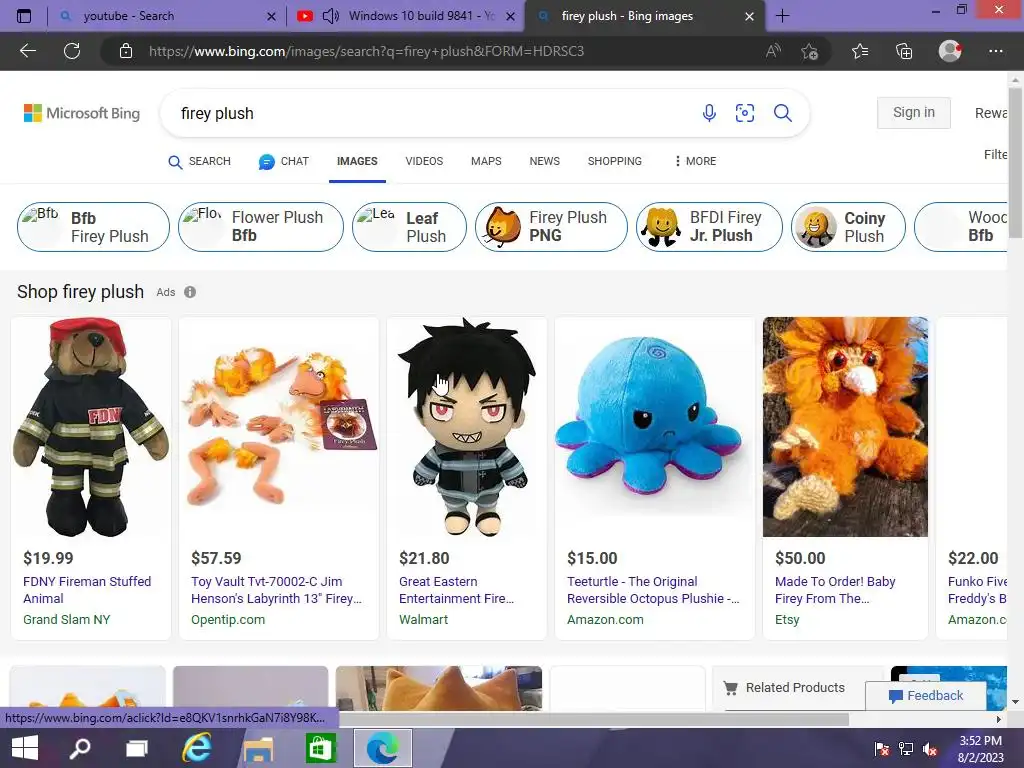Viewport: 1024px width, 768px height.
Task: Click the orange Firey puppet Etsy image
Action: (845, 427)
